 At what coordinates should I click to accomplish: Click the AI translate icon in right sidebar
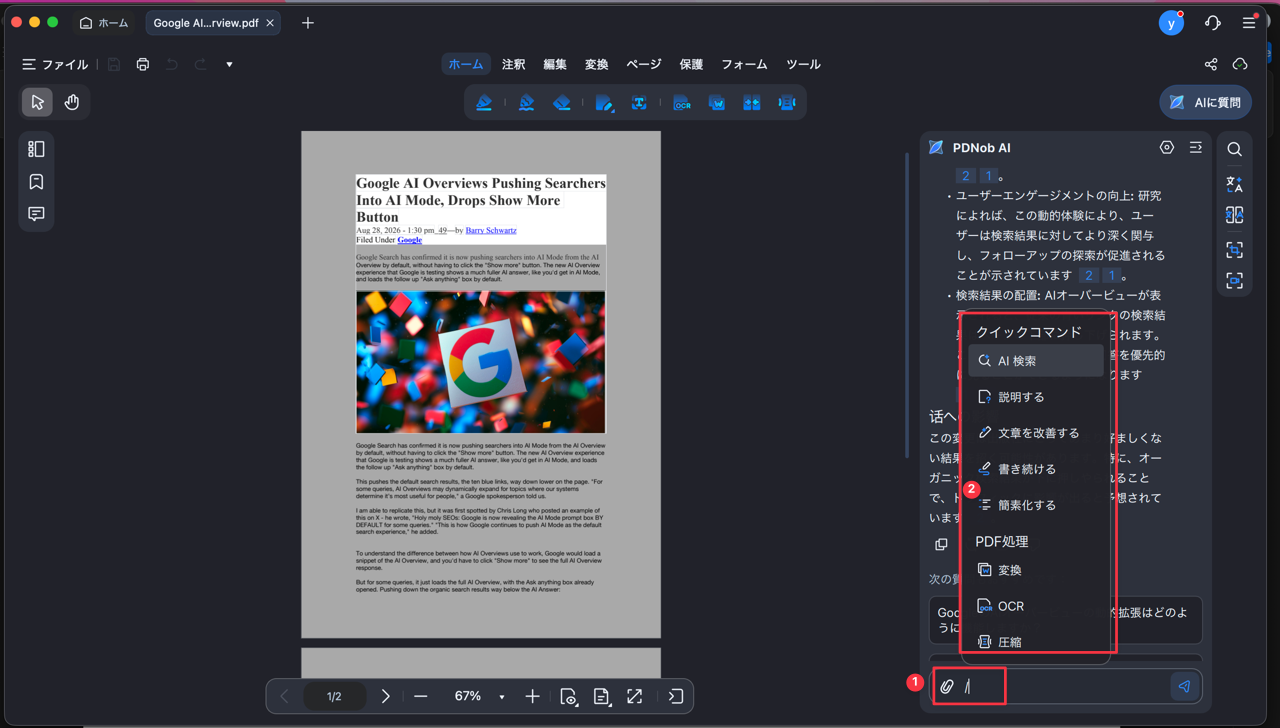coord(1235,184)
